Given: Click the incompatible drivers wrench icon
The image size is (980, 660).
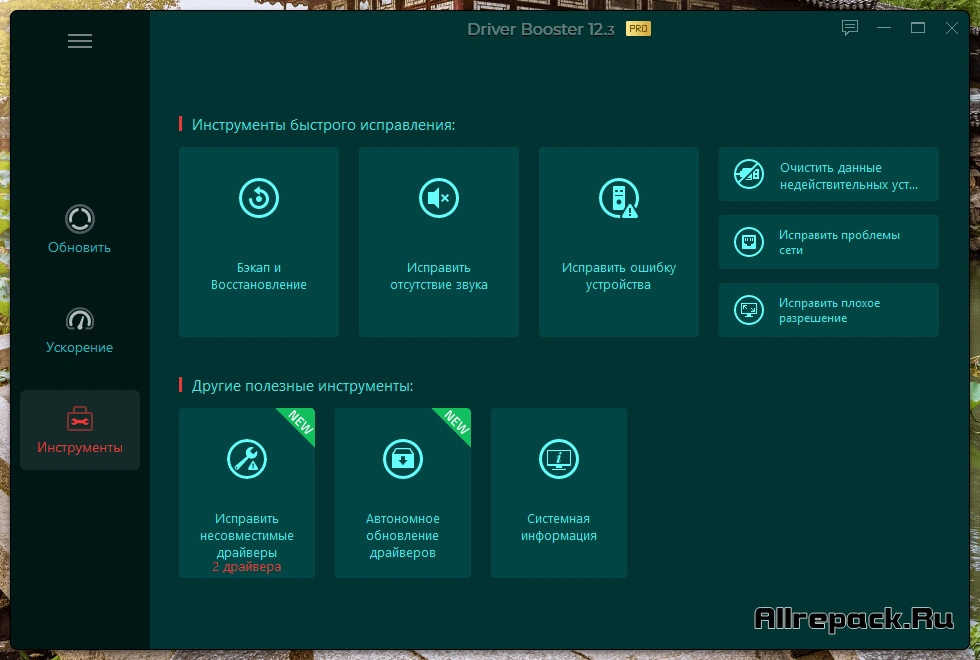Looking at the screenshot, I should click(247, 459).
